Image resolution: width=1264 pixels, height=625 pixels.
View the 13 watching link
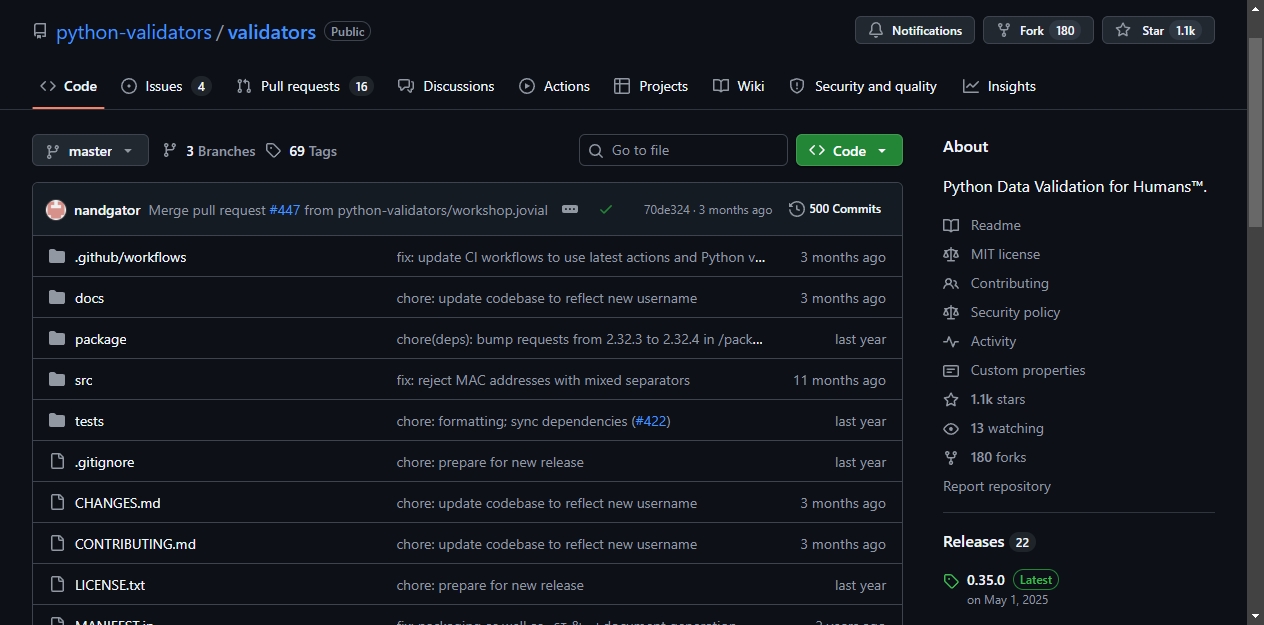993,428
